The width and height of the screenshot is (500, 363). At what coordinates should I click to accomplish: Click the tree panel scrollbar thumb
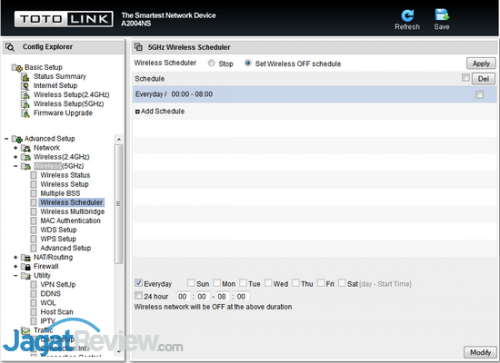coord(119,204)
